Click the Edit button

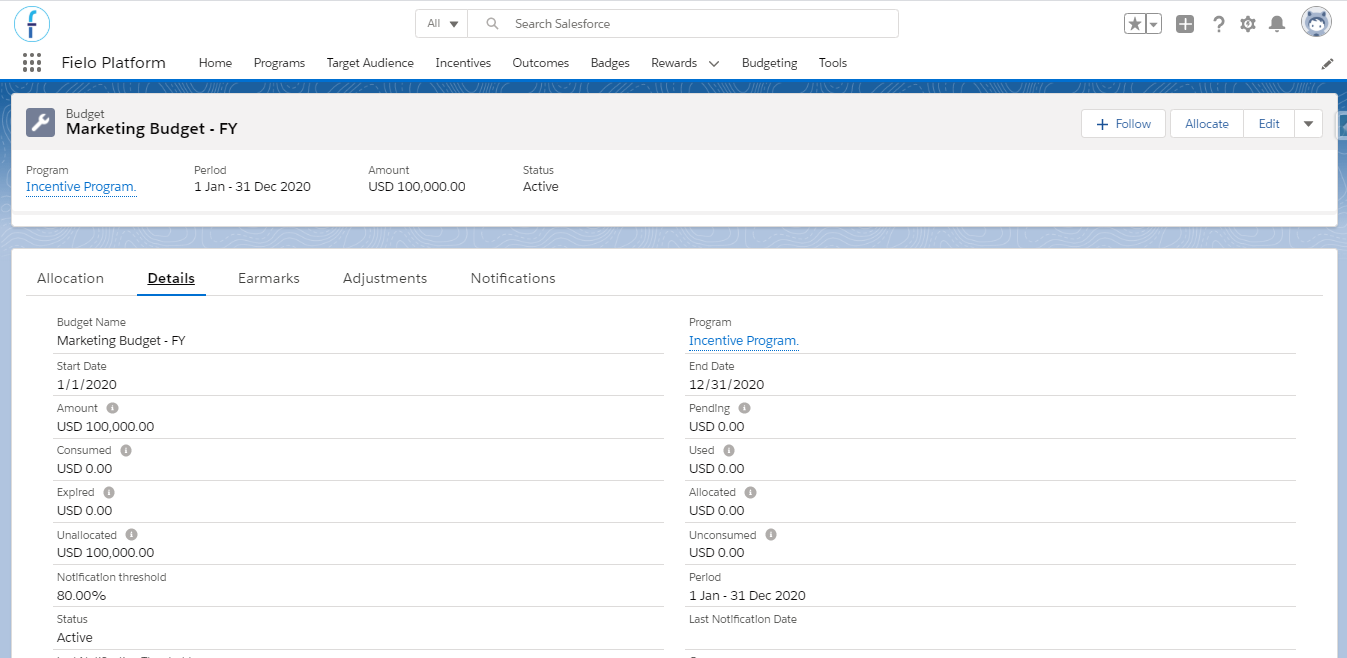pos(1269,124)
